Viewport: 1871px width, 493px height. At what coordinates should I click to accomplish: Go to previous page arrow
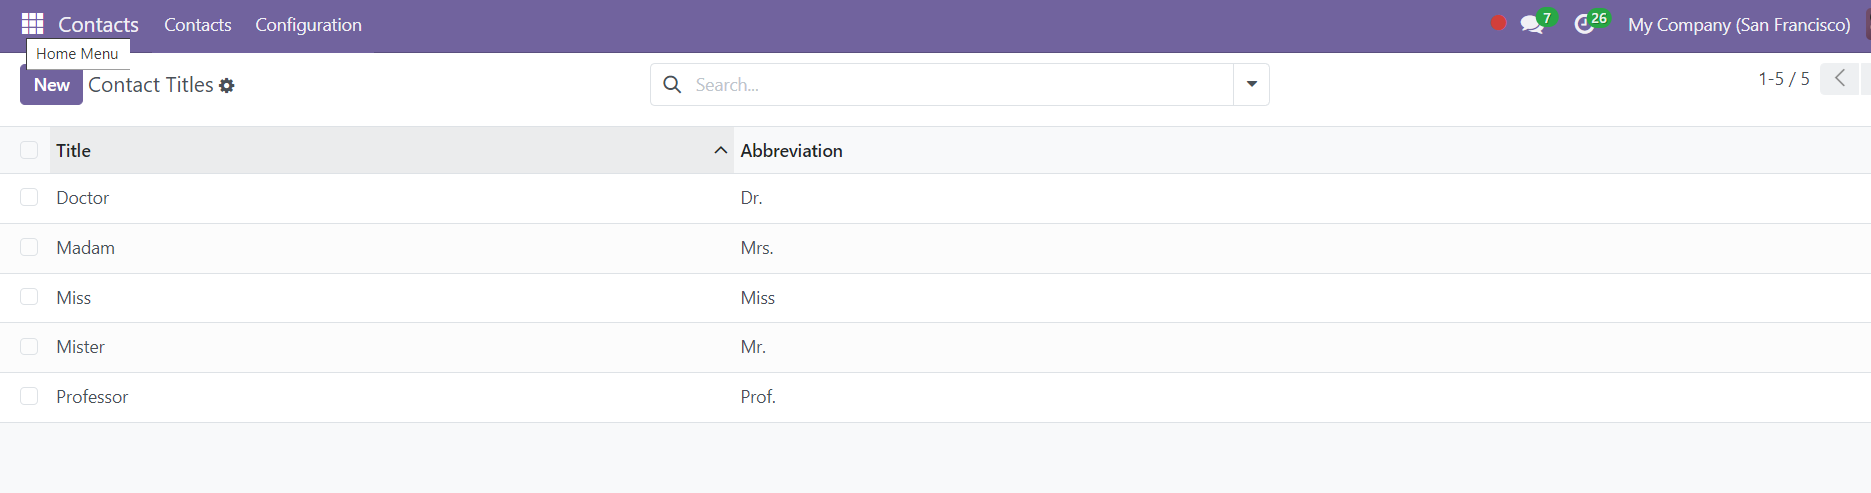1839,78
